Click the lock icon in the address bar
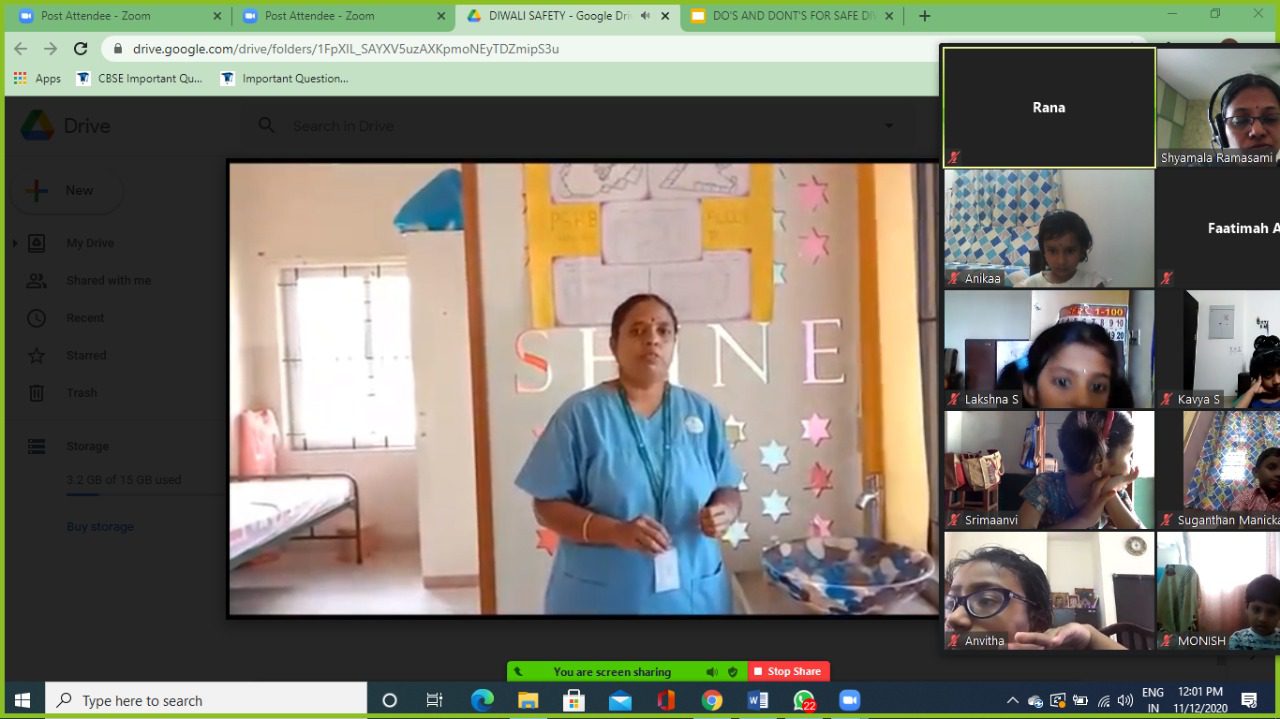Viewport: 1280px width, 719px height. click(118, 49)
